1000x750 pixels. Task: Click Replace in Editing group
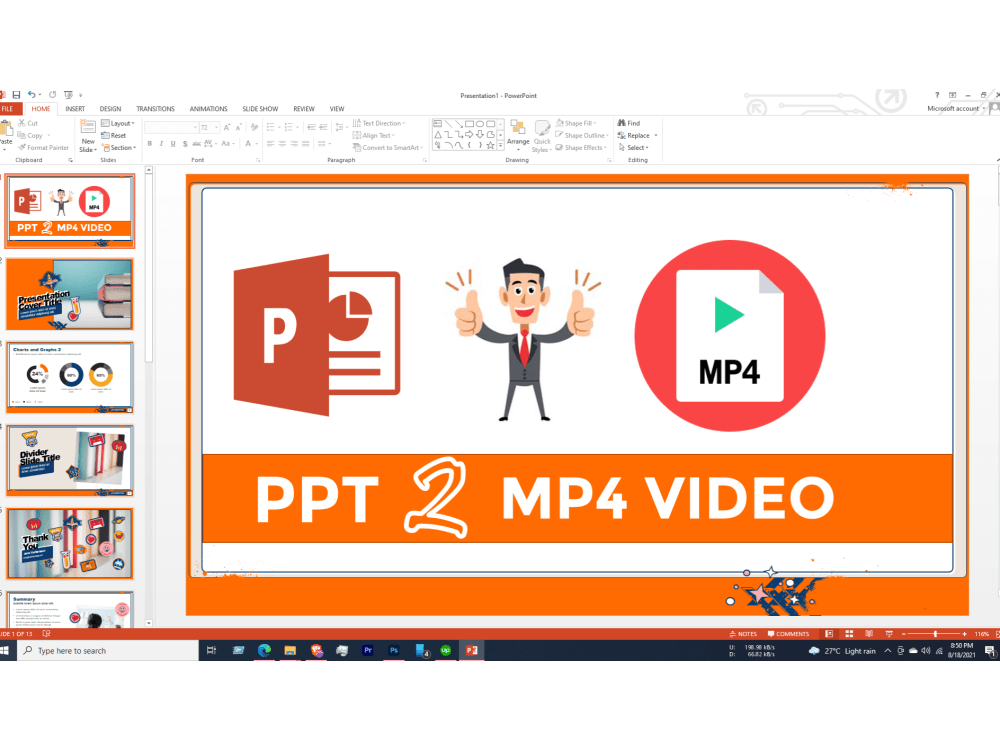(x=635, y=135)
